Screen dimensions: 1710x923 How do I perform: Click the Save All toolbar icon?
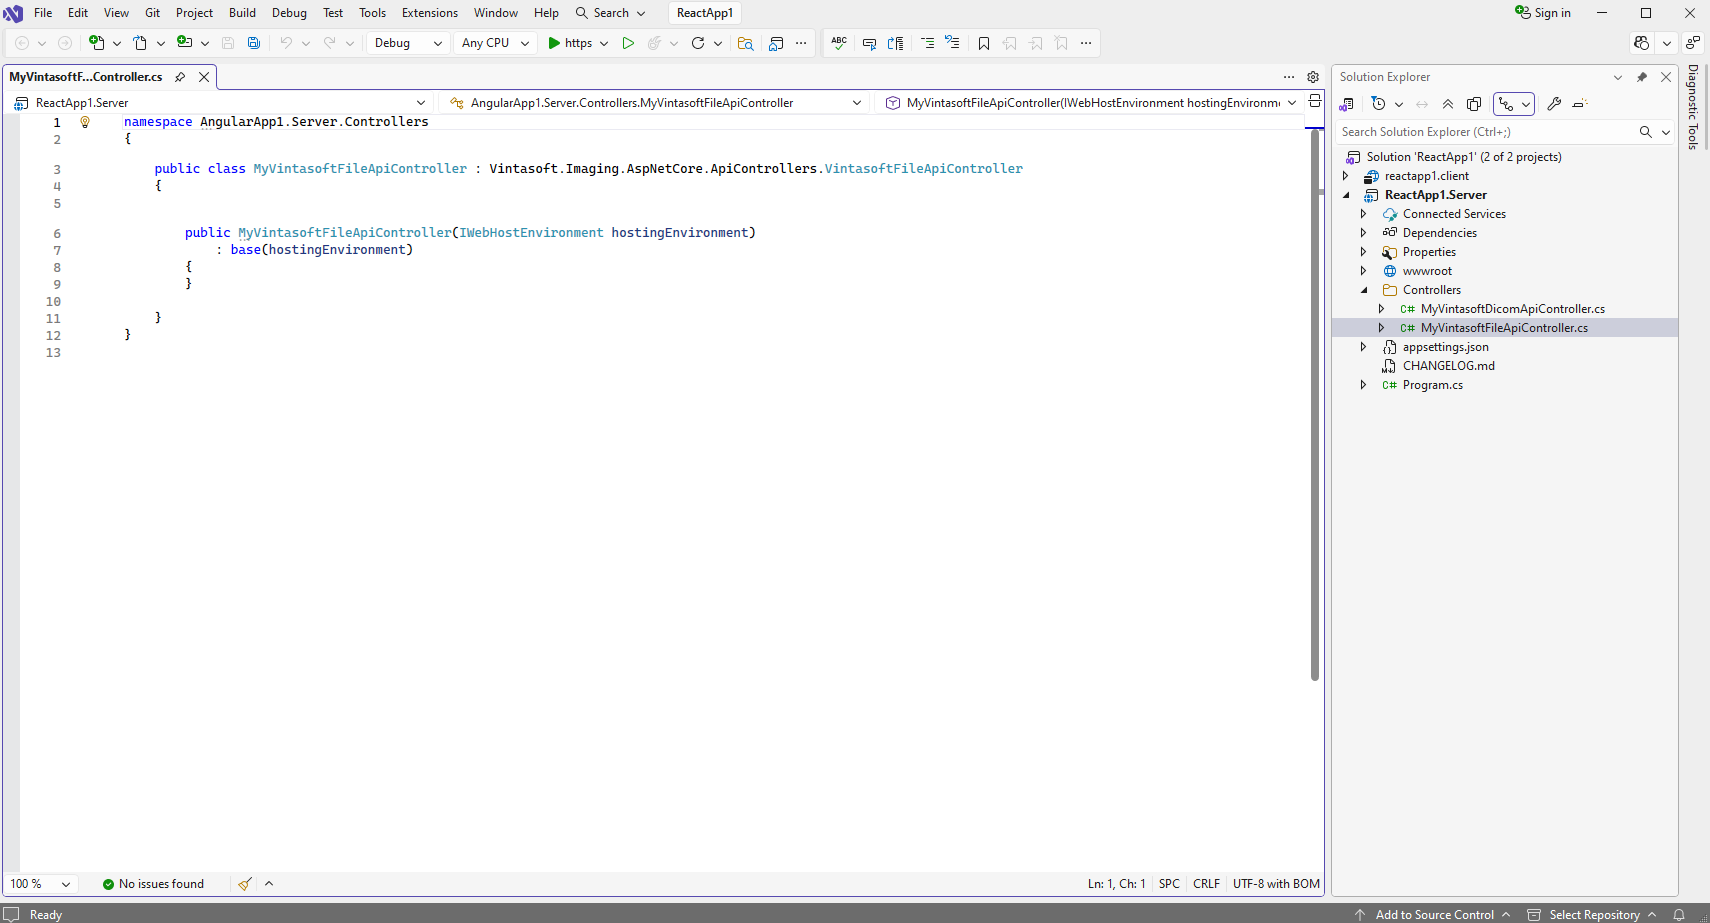point(254,43)
